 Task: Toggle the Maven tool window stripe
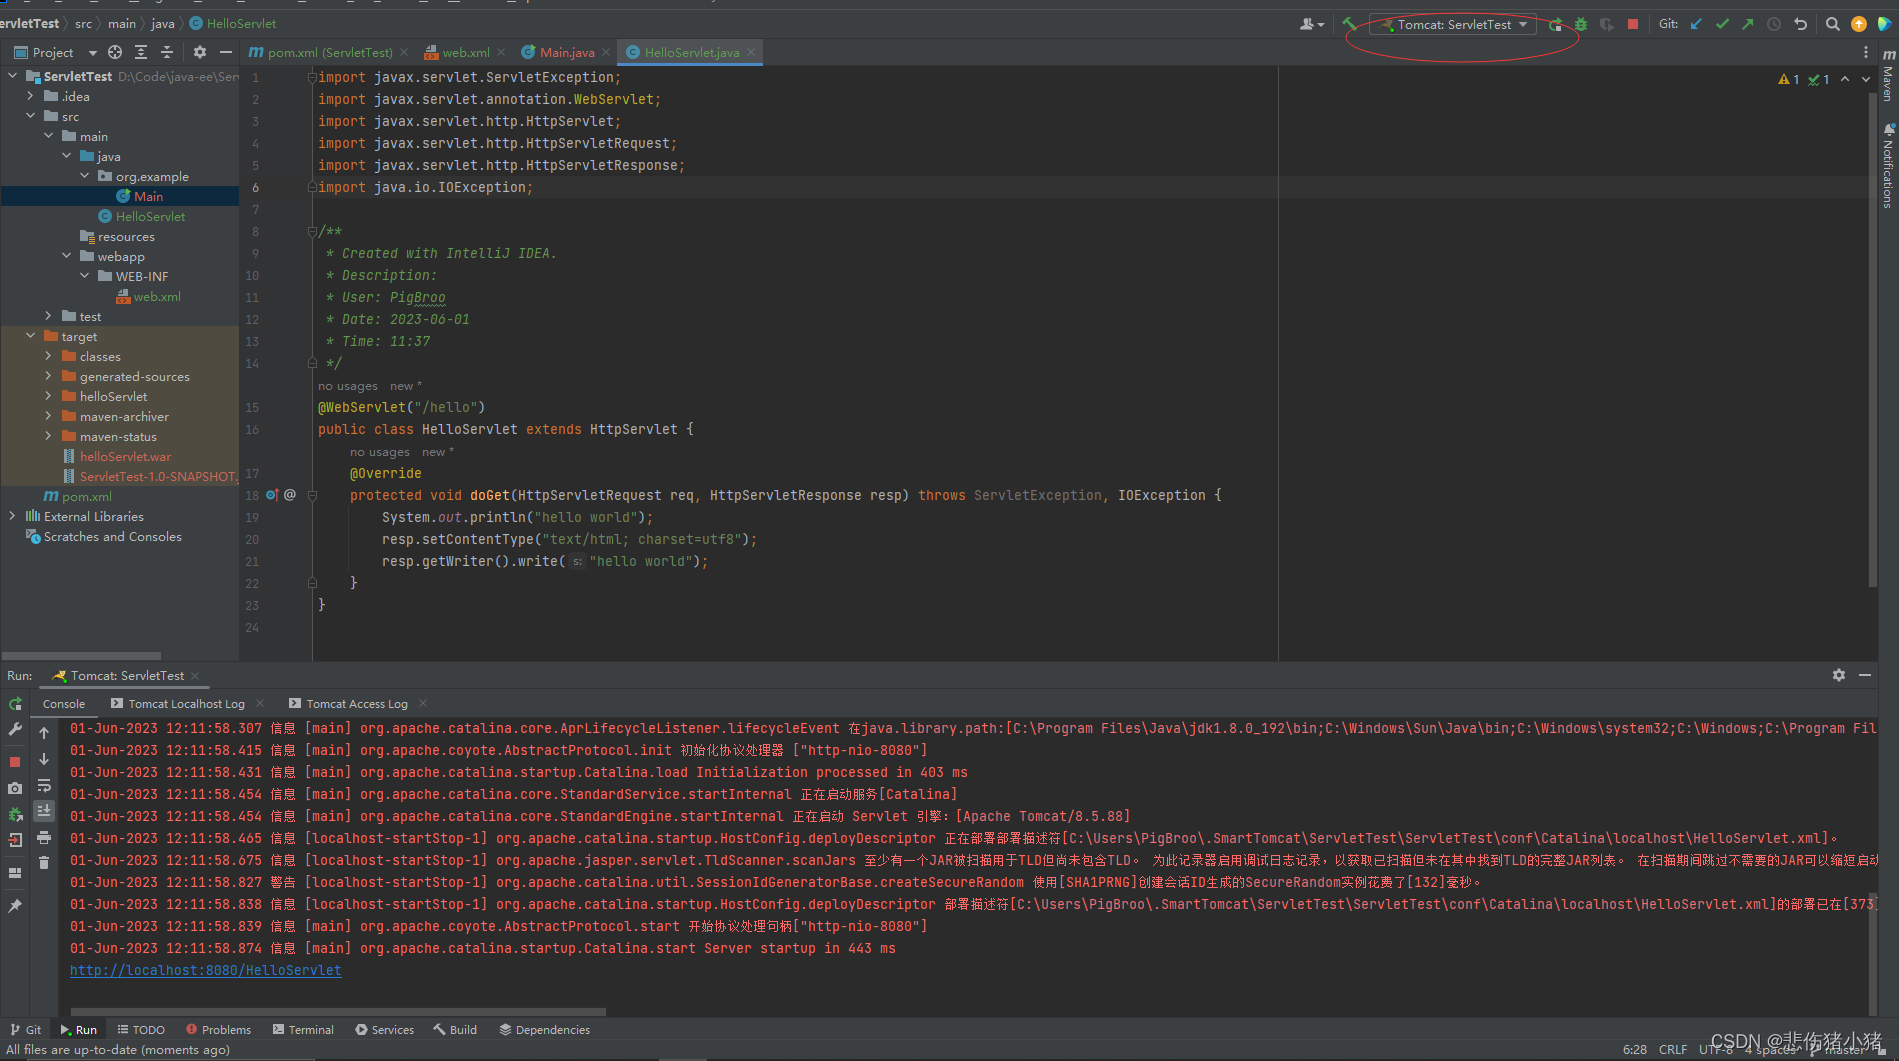(1888, 75)
